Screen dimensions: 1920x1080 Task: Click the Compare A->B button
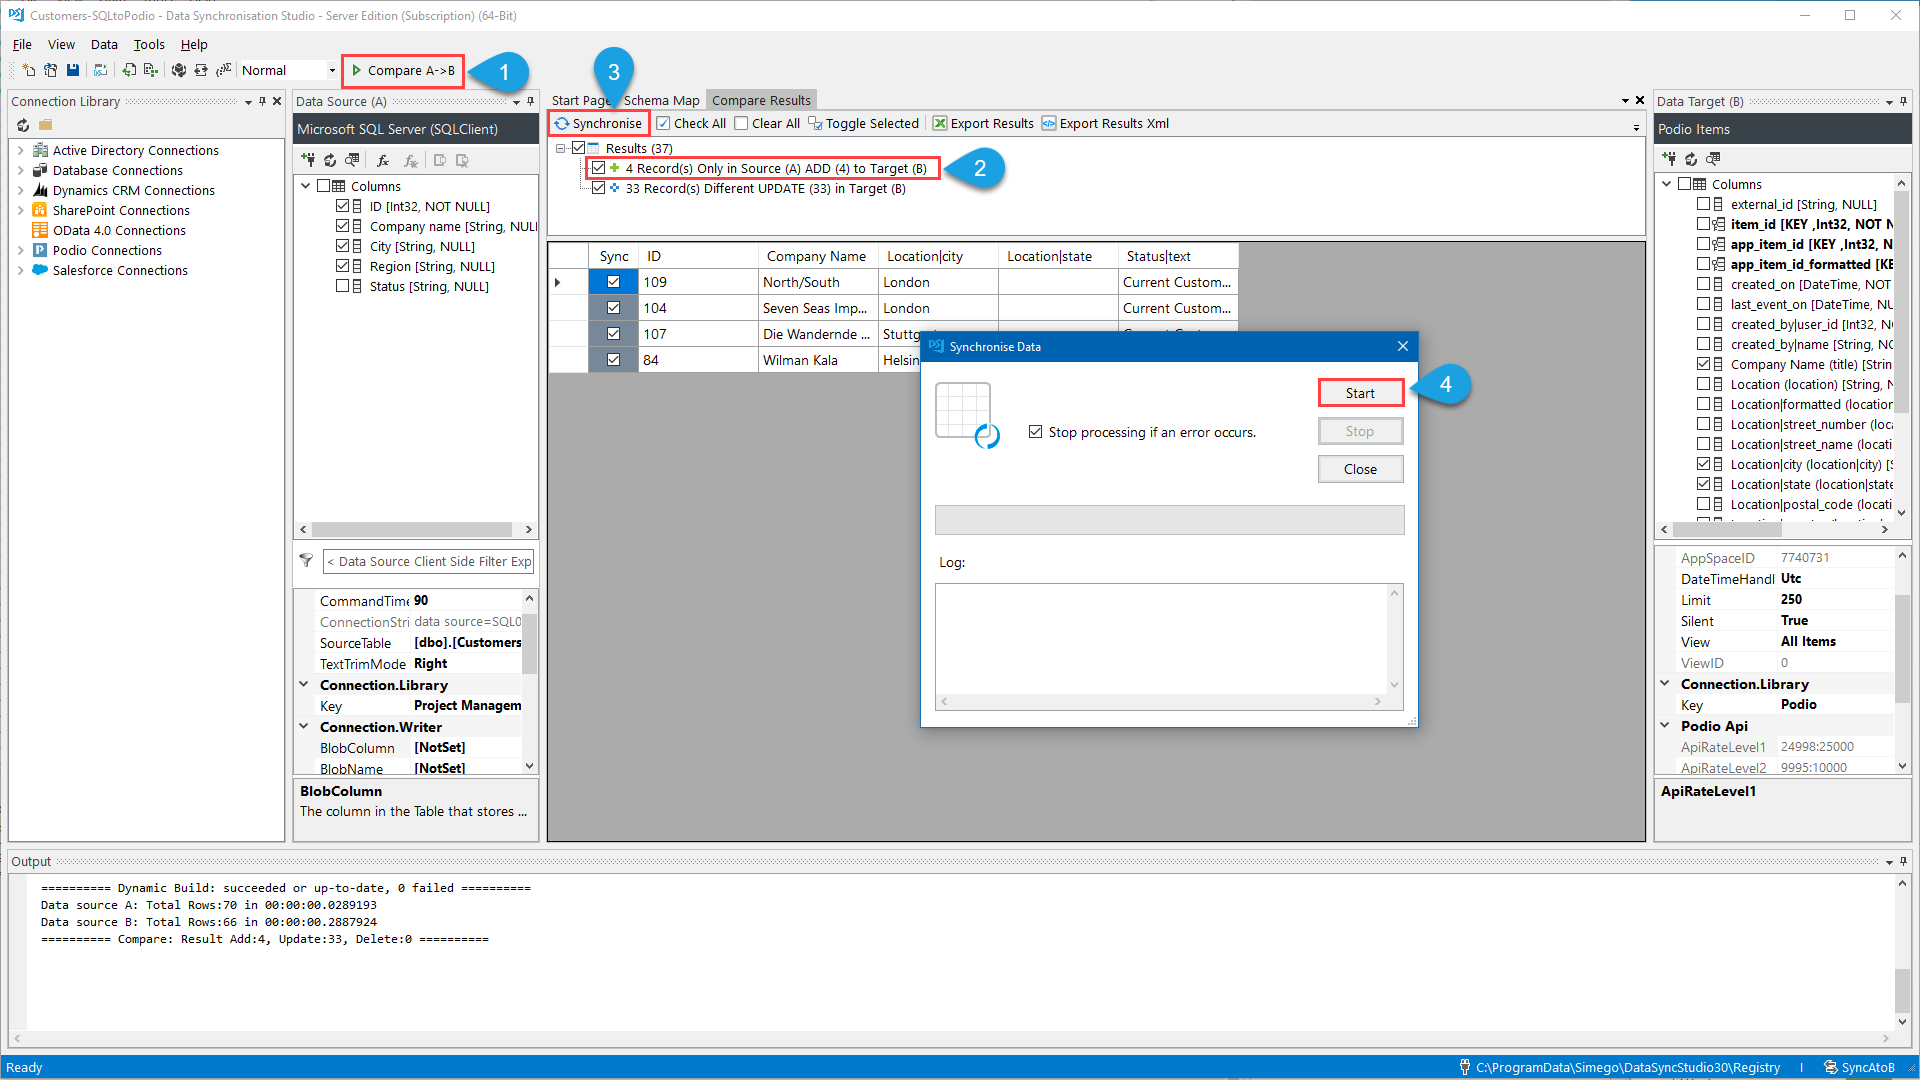click(403, 70)
